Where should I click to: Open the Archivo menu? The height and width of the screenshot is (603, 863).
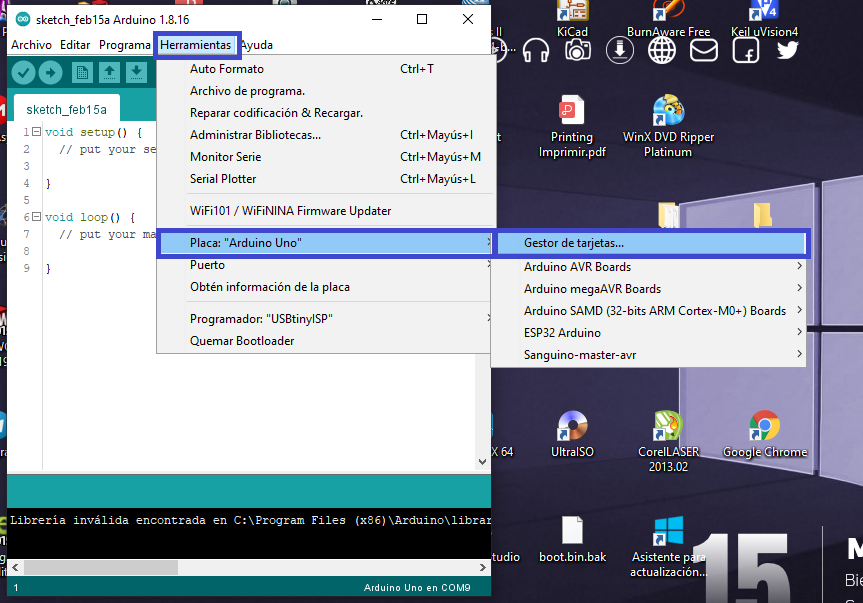click(x=31, y=45)
